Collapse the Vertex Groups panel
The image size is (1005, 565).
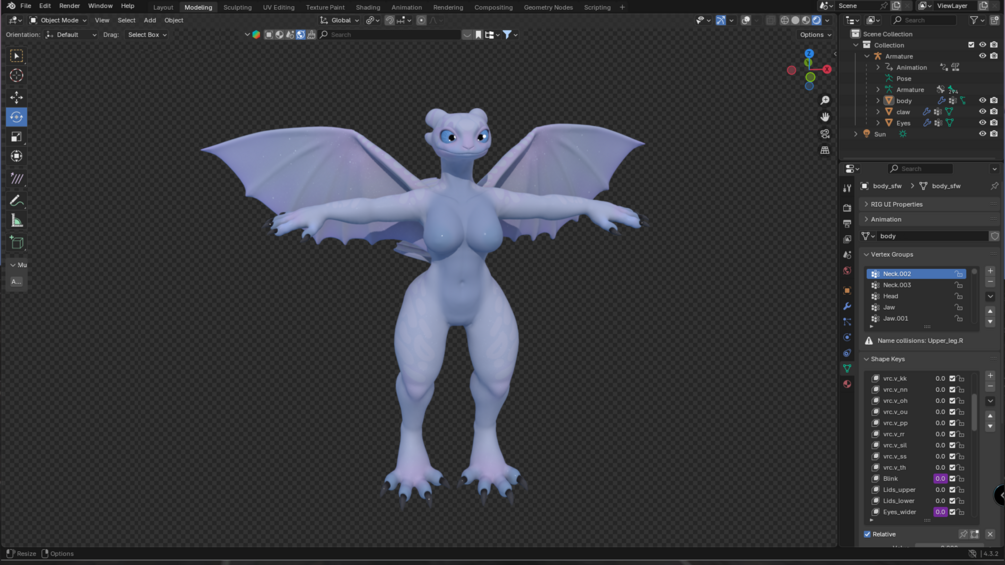pos(892,254)
